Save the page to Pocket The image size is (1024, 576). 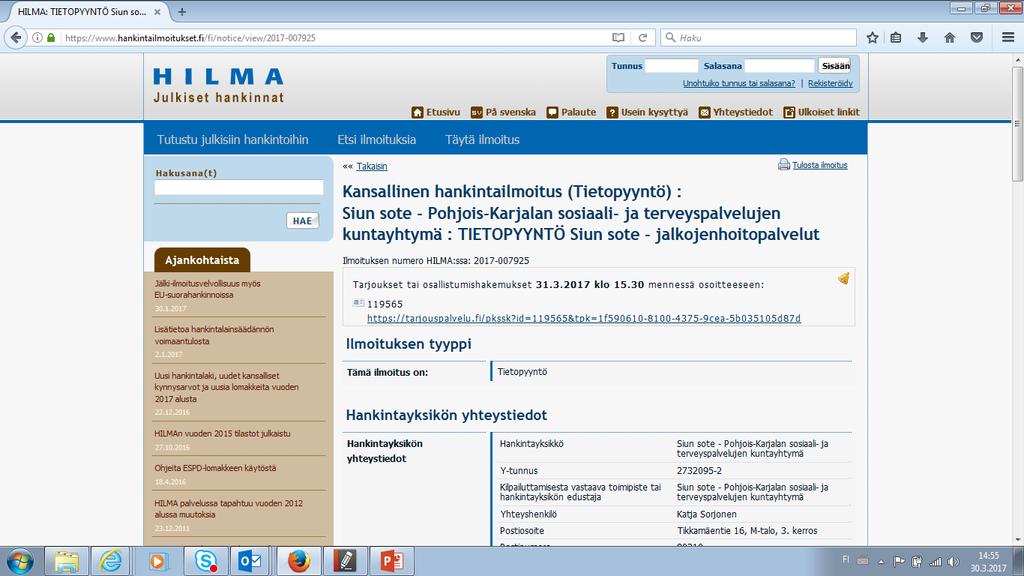pos(976,38)
